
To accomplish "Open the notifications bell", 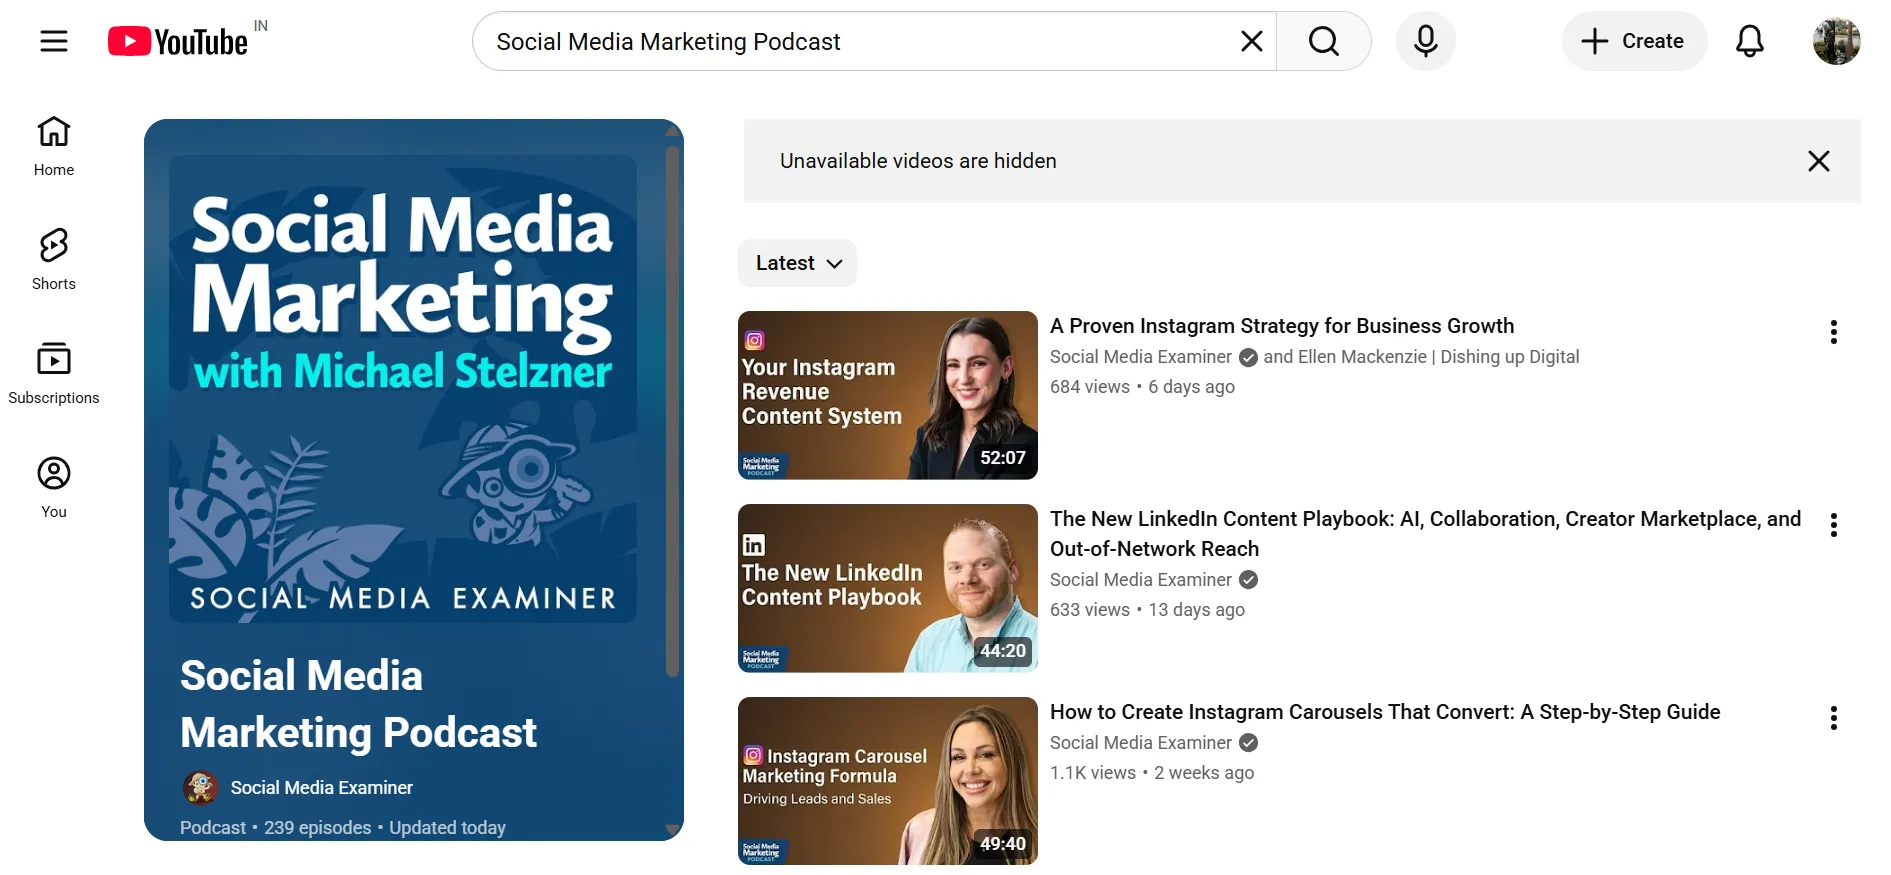I will tap(1749, 41).
